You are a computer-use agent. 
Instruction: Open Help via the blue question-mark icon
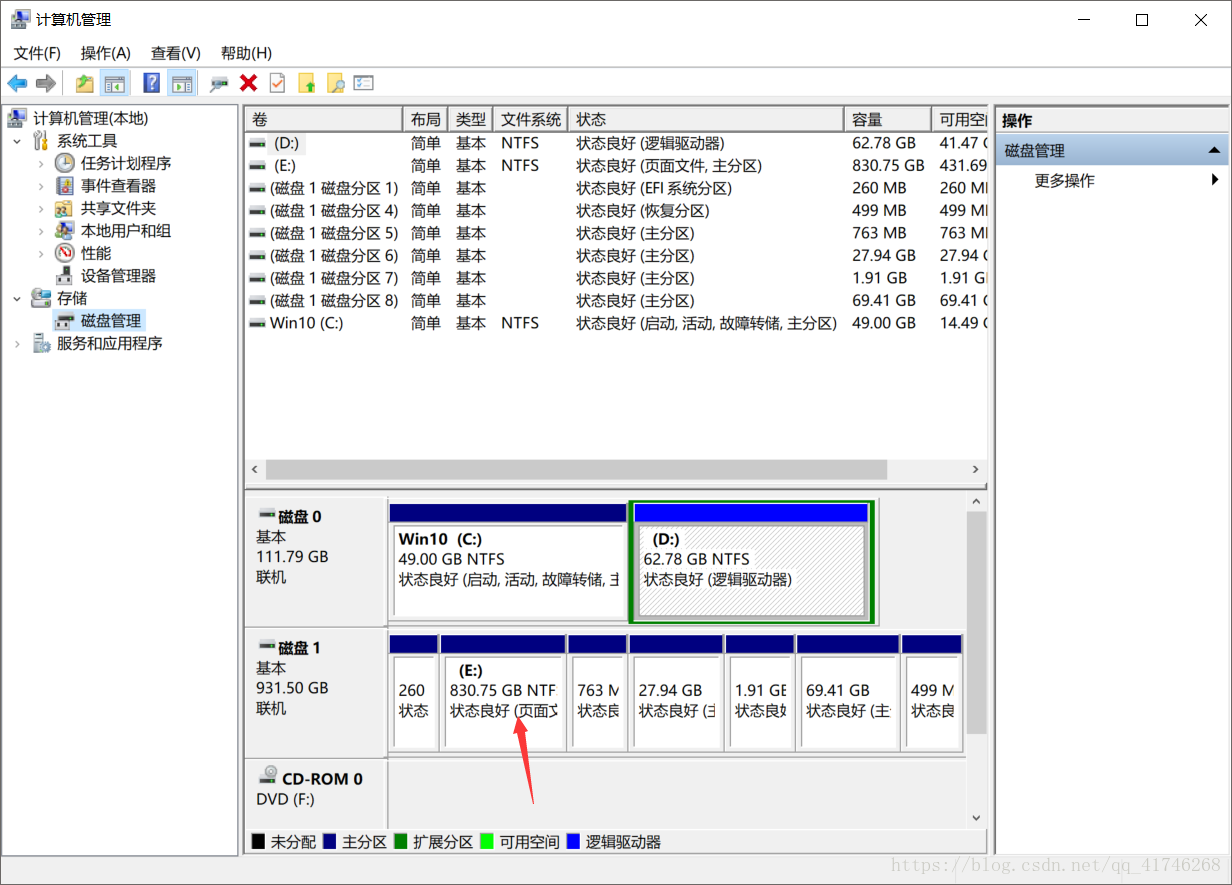tap(152, 83)
